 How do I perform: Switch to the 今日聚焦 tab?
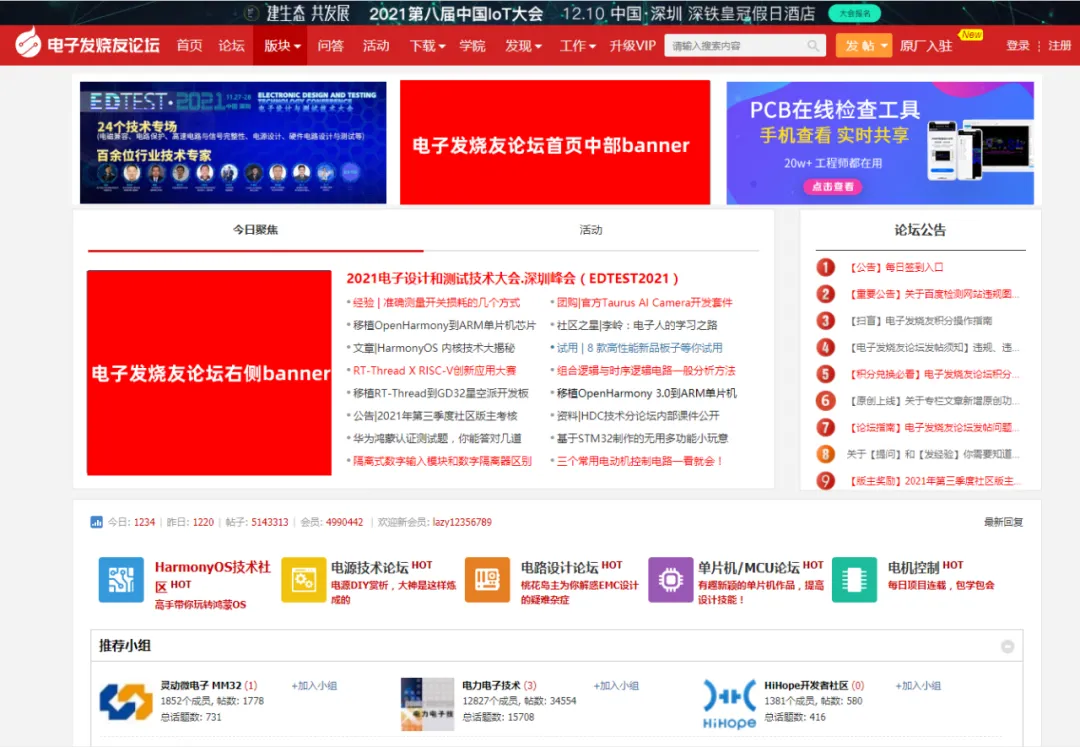(x=256, y=230)
